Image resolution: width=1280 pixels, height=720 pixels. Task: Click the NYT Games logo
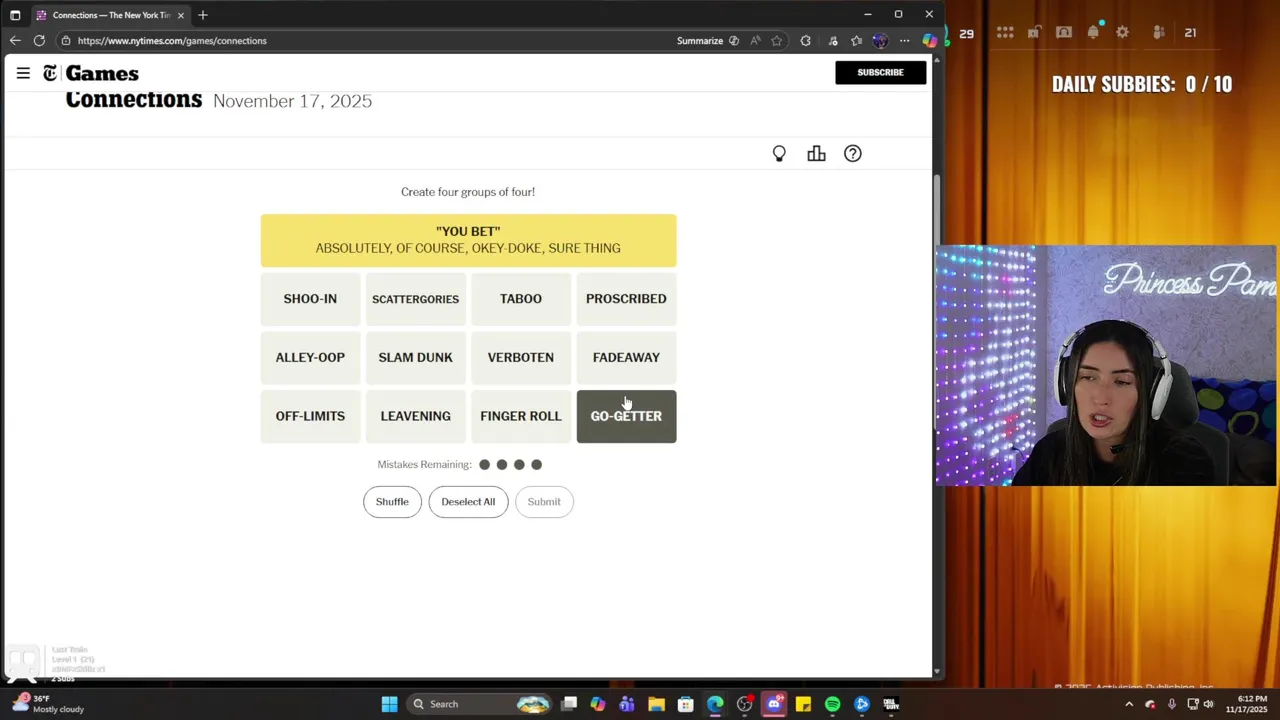(90, 73)
